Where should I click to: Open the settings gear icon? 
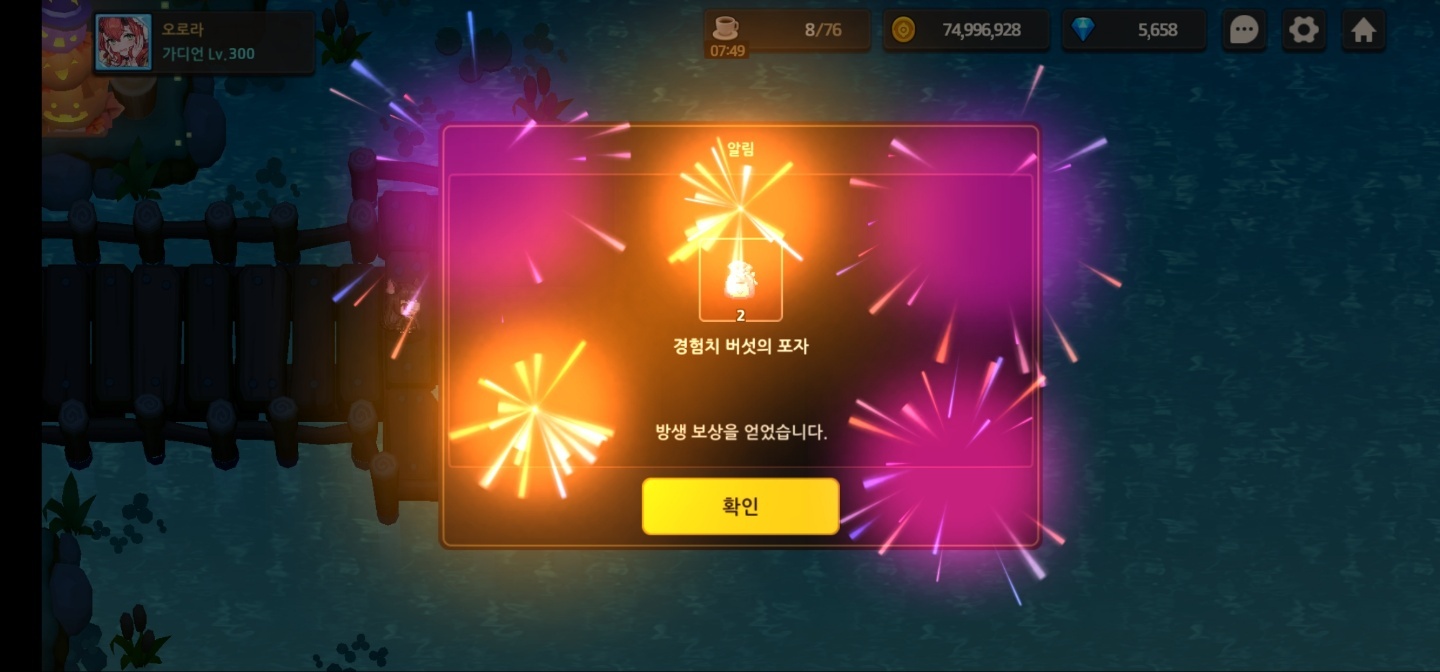1304,30
